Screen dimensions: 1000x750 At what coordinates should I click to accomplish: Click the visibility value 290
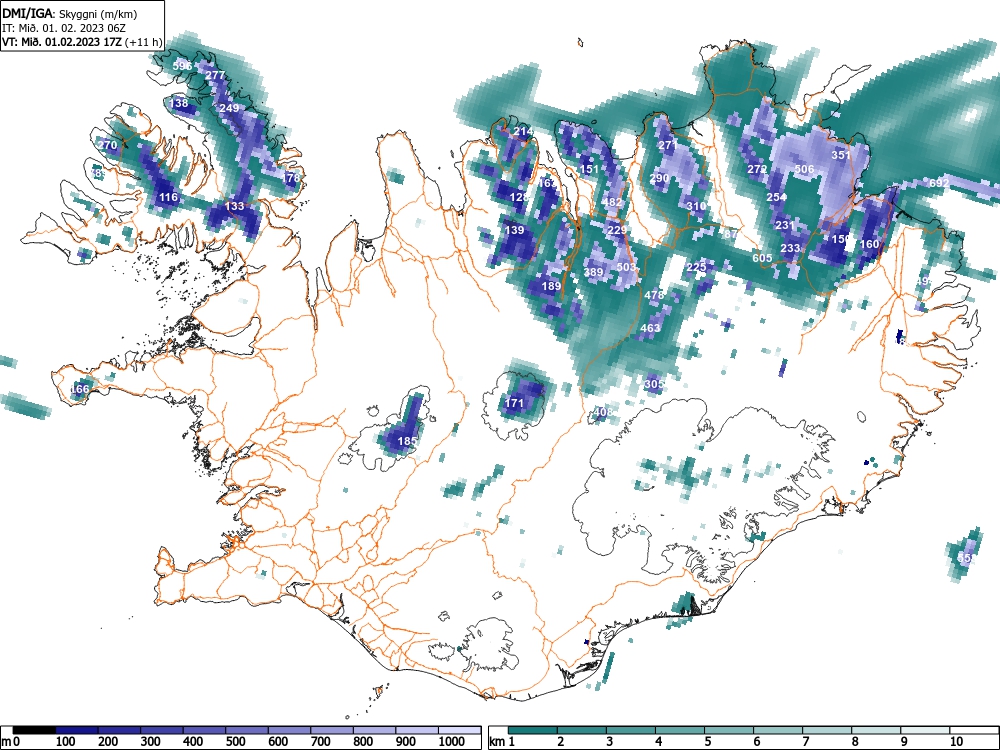[x=659, y=178]
